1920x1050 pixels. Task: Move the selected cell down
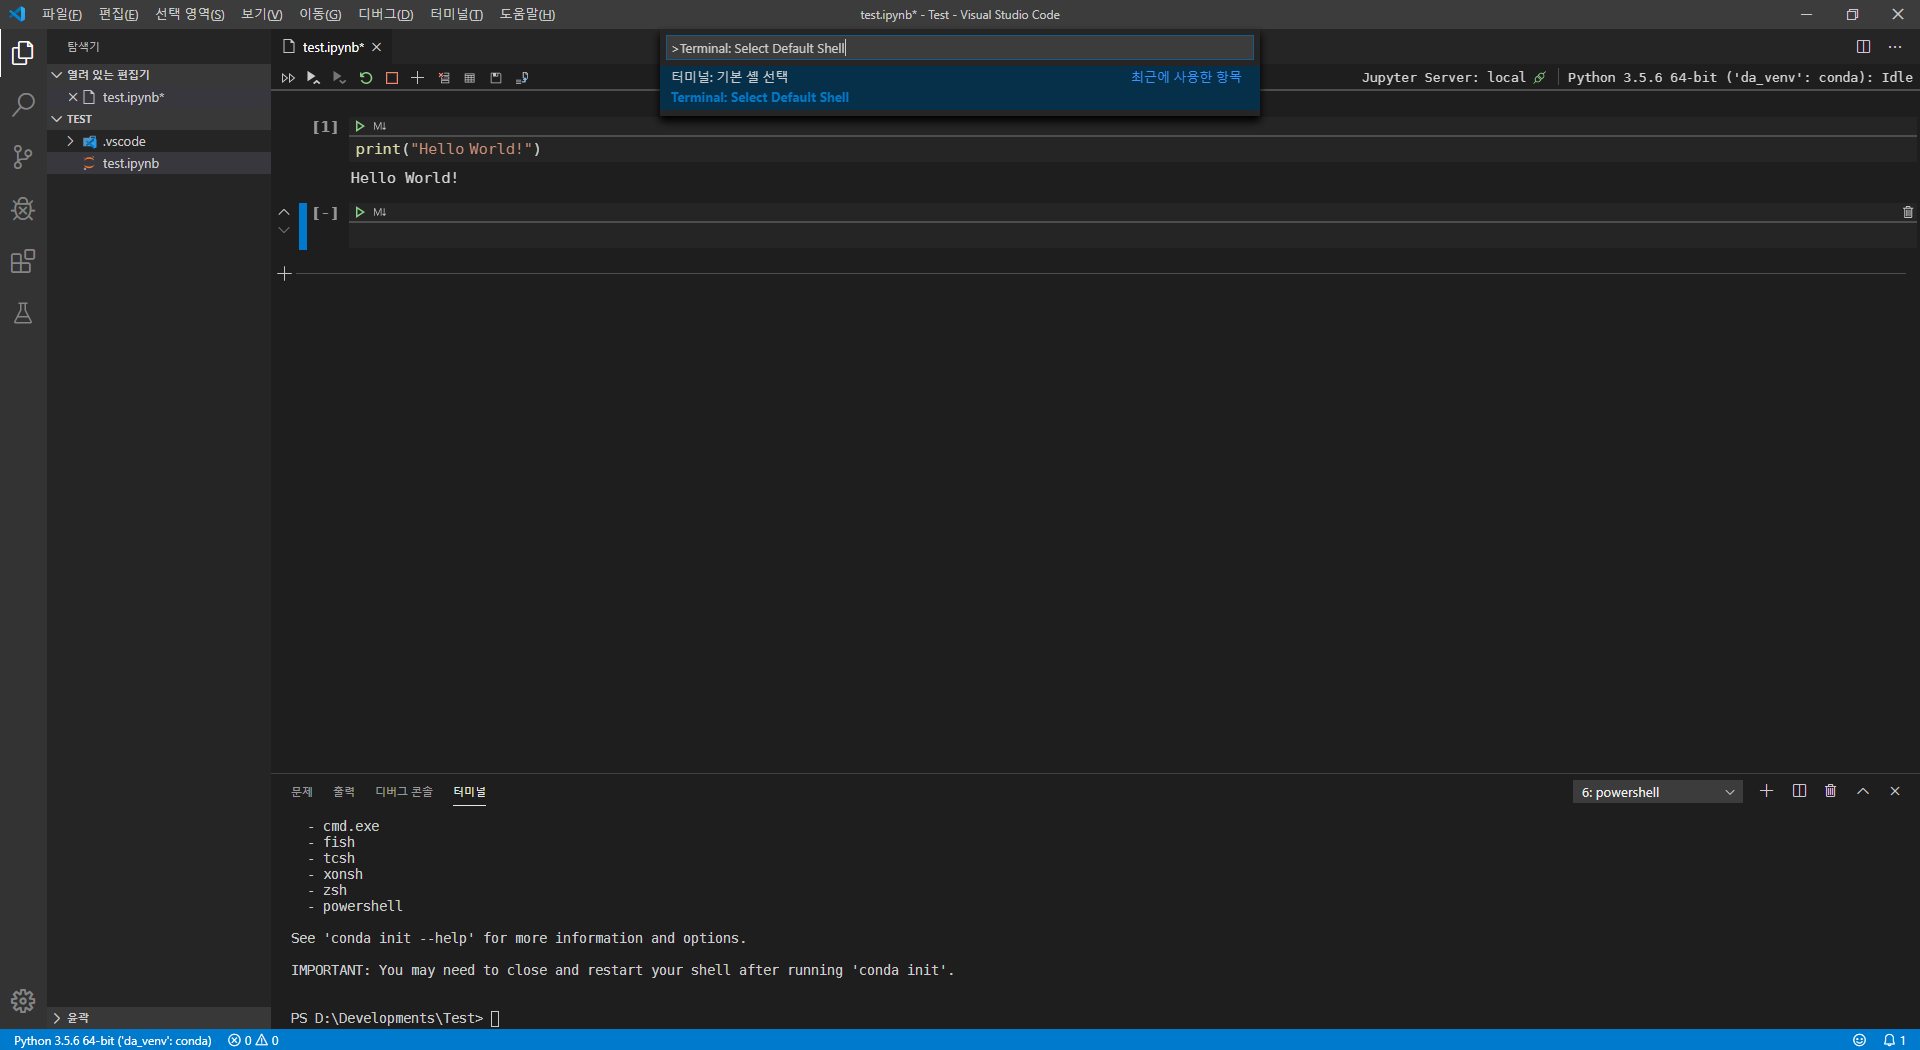[x=284, y=231]
